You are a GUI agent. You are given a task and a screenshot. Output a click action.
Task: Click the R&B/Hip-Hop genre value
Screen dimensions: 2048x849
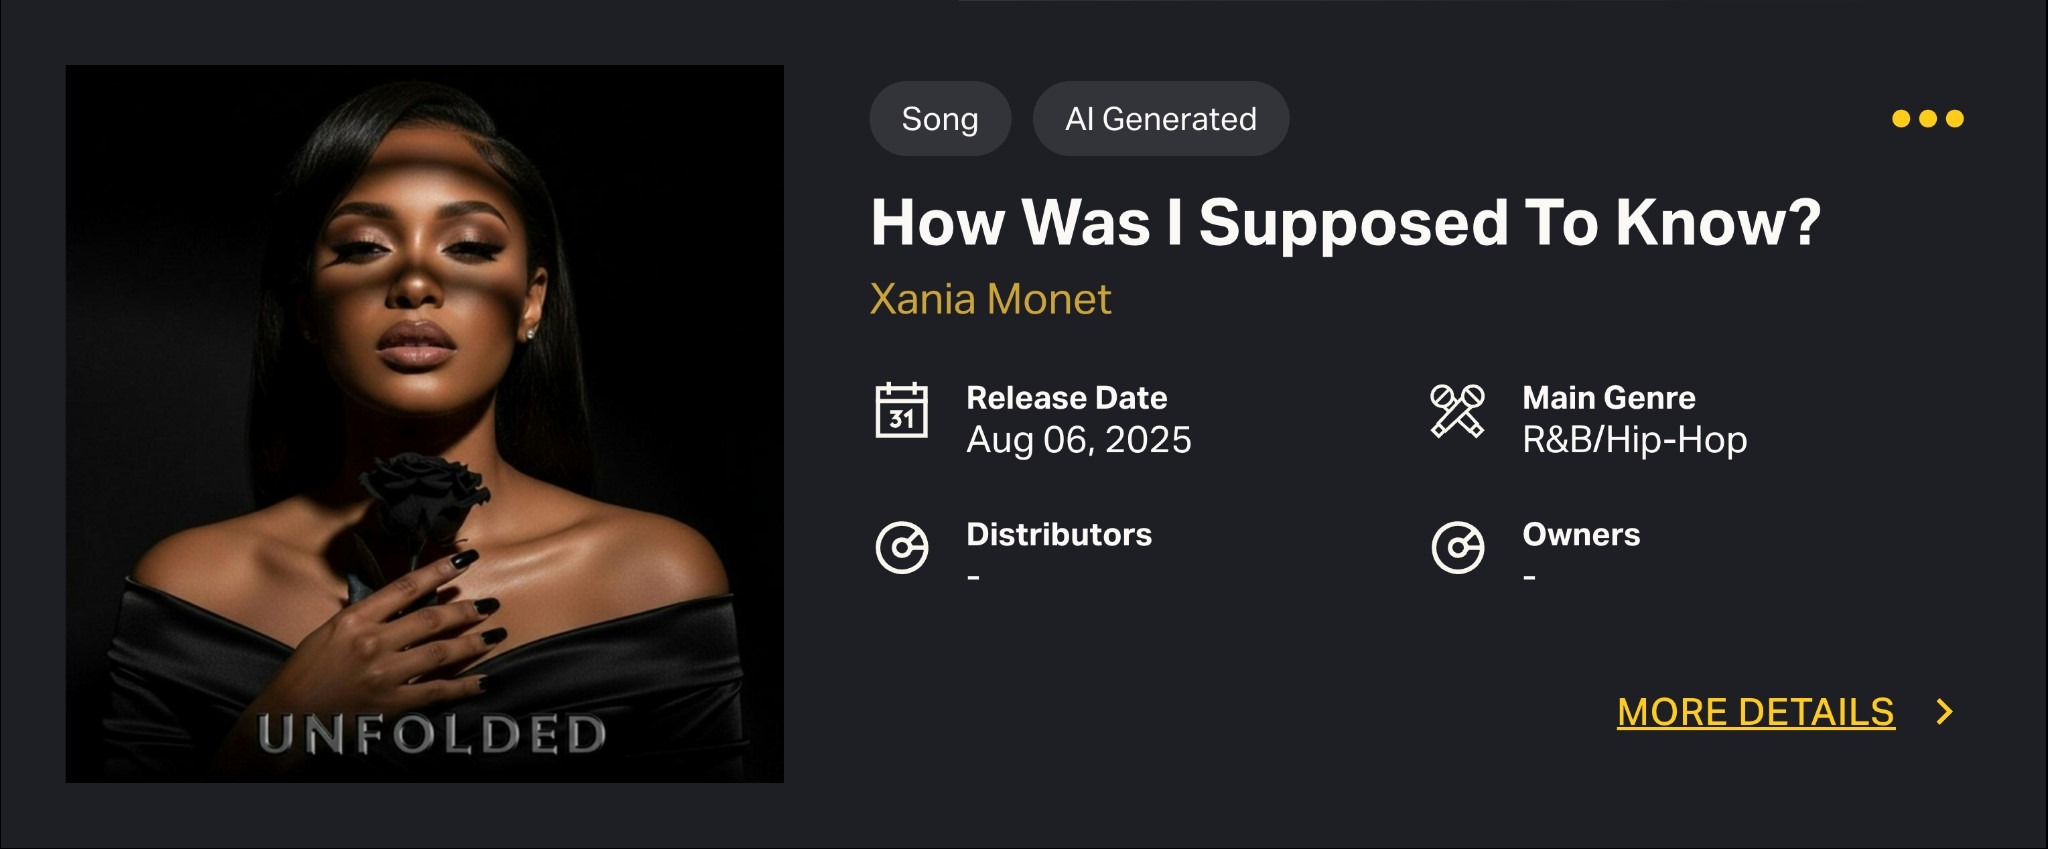pyautogui.click(x=1635, y=440)
